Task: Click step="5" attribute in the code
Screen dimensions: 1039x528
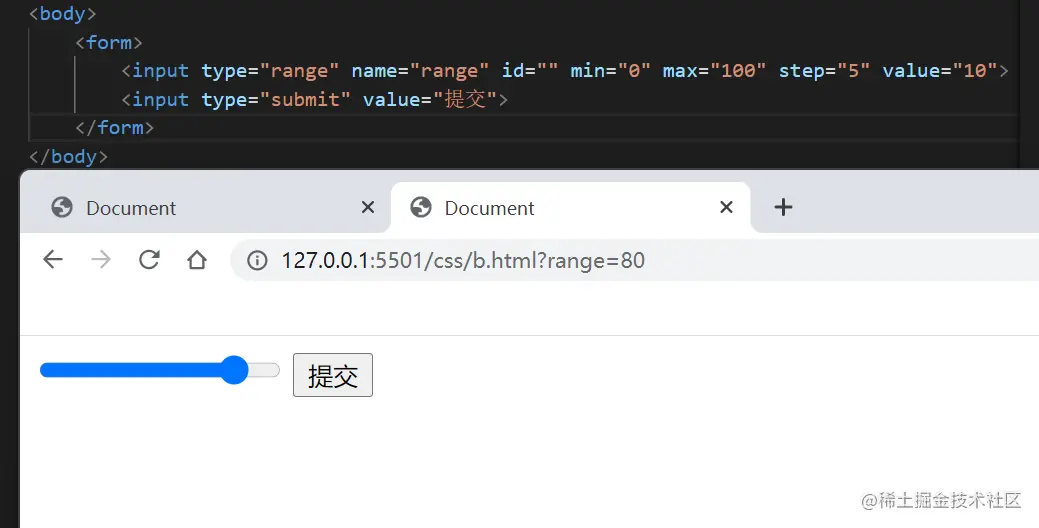Action: click(824, 71)
